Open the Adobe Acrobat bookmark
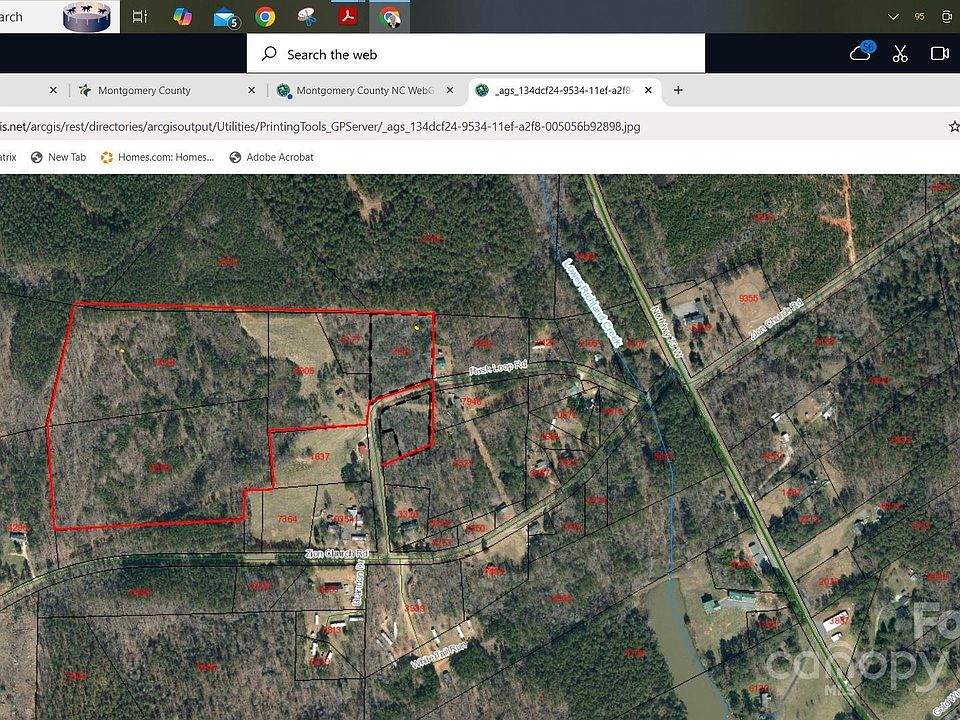The width and height of the screenshot is (960, 720). tap(271, 157)
